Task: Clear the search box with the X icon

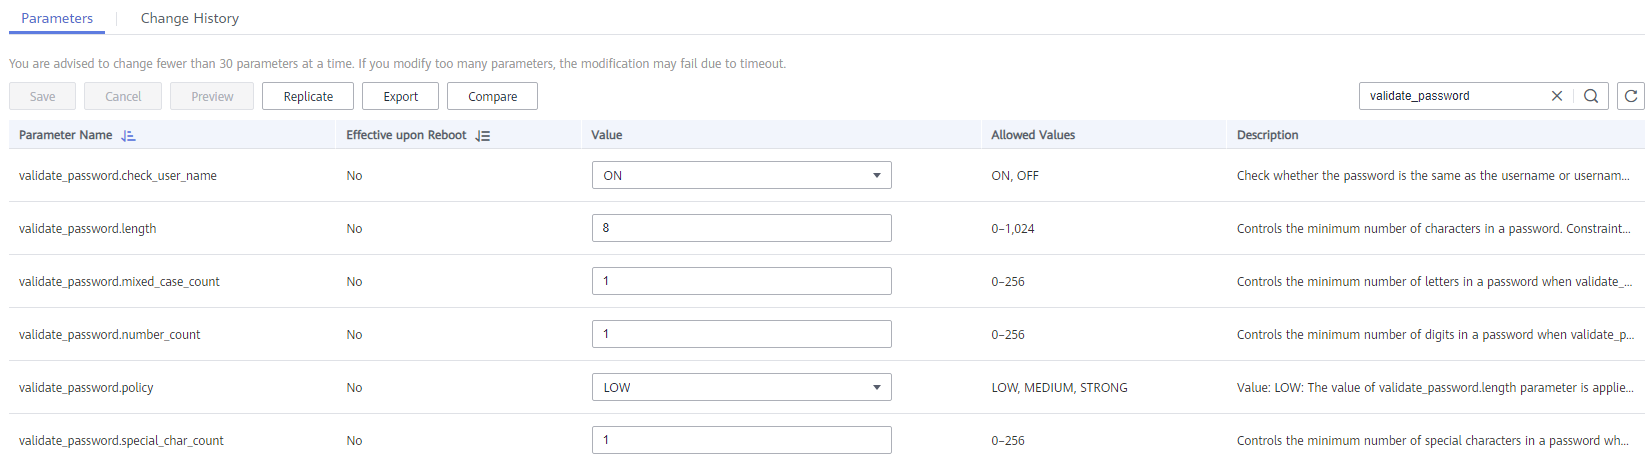Action: 1557,96
